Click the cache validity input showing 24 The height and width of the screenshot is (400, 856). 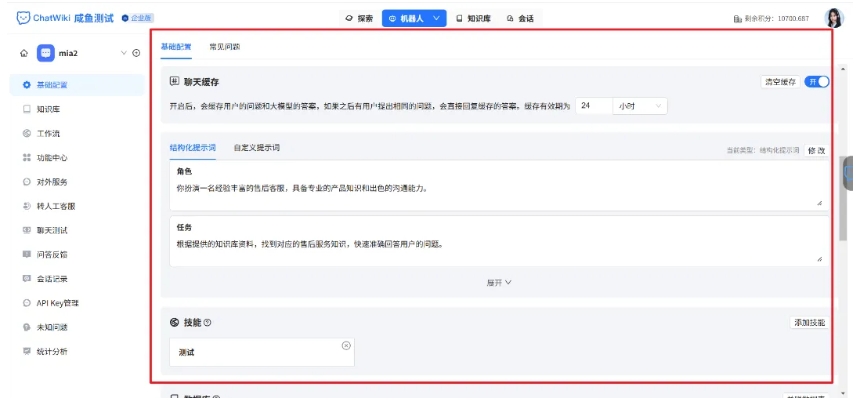[592, 106]
